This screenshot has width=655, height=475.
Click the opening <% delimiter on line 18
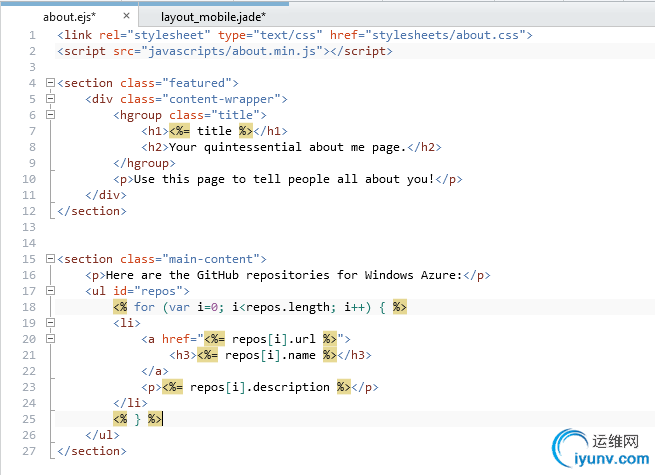click(120, 307)
